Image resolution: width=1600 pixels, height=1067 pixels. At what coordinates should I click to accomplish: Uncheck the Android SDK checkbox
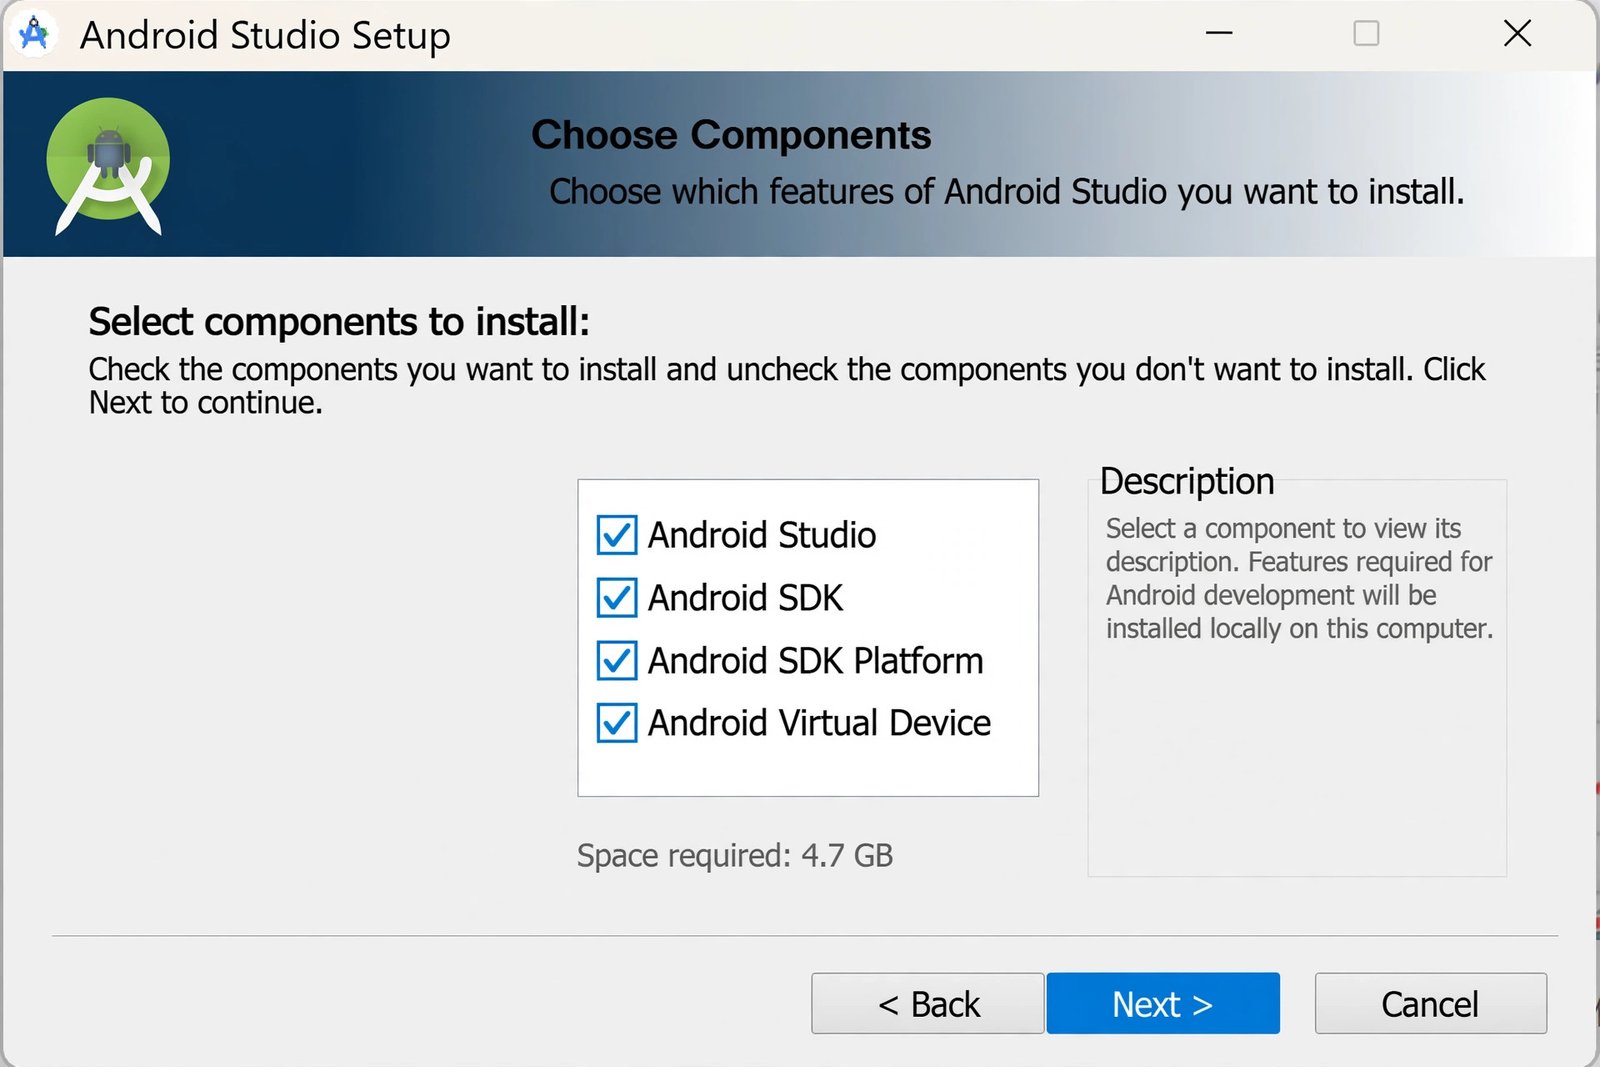616,598
